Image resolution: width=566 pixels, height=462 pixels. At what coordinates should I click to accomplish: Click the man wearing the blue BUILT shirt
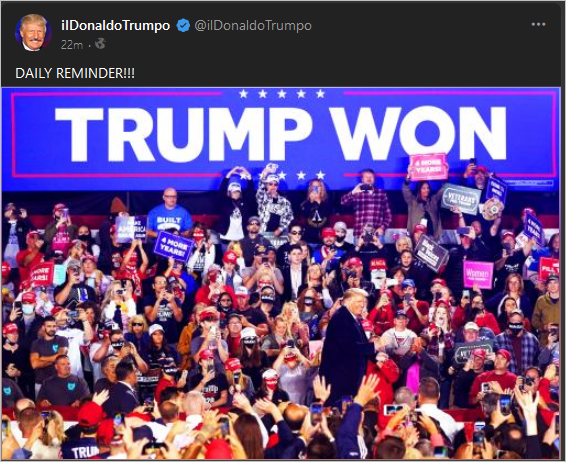[x=169, y=212]
